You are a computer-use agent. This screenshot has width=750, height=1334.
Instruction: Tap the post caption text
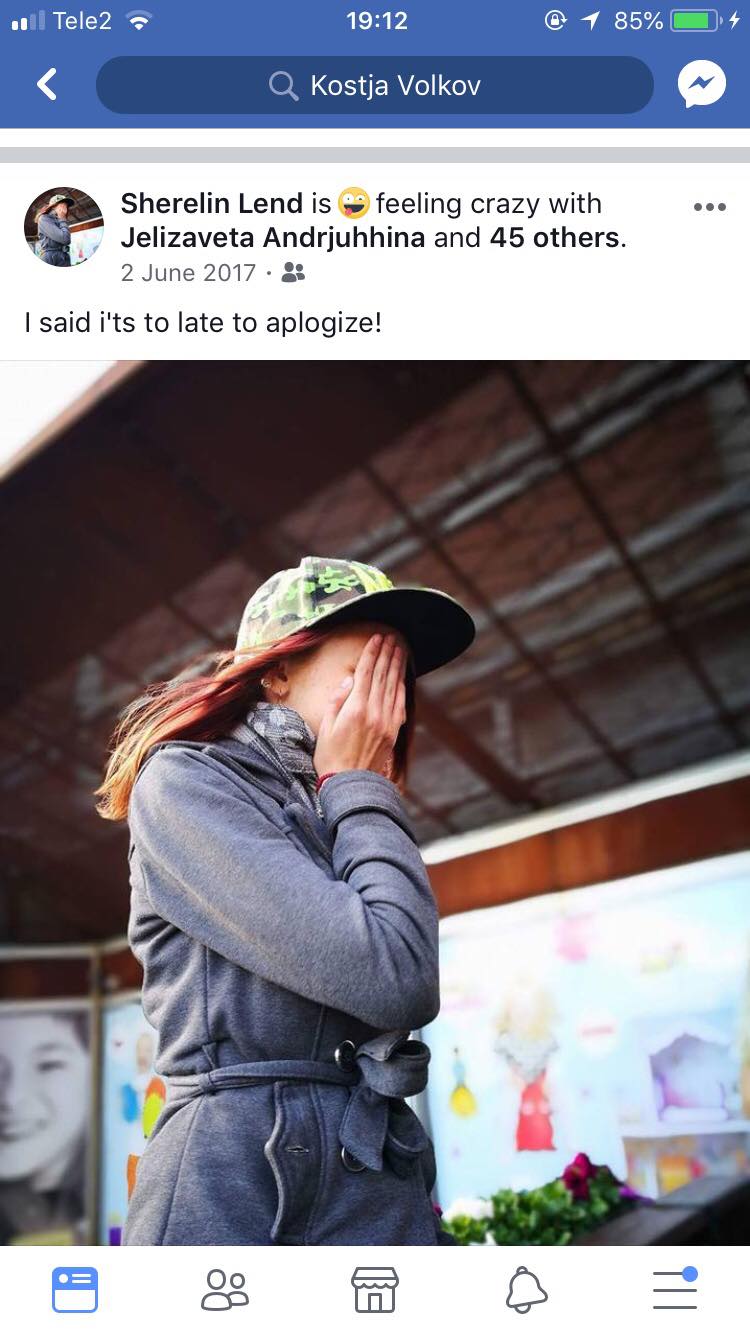pos(203,323)
